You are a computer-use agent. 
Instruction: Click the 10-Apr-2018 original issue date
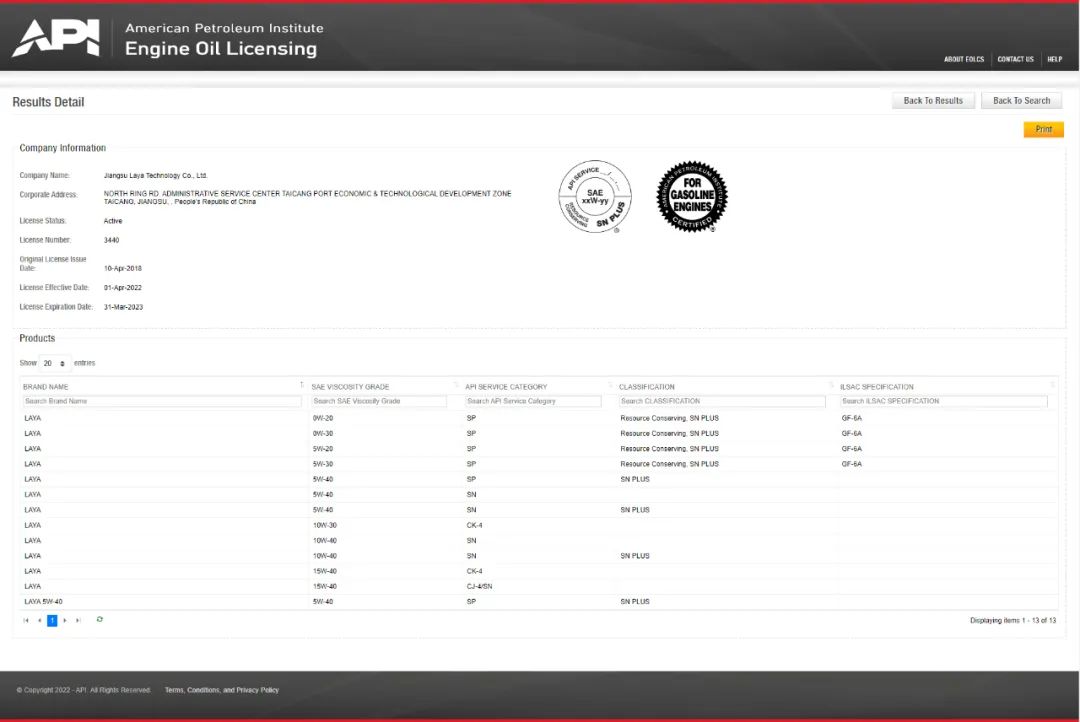123,269
